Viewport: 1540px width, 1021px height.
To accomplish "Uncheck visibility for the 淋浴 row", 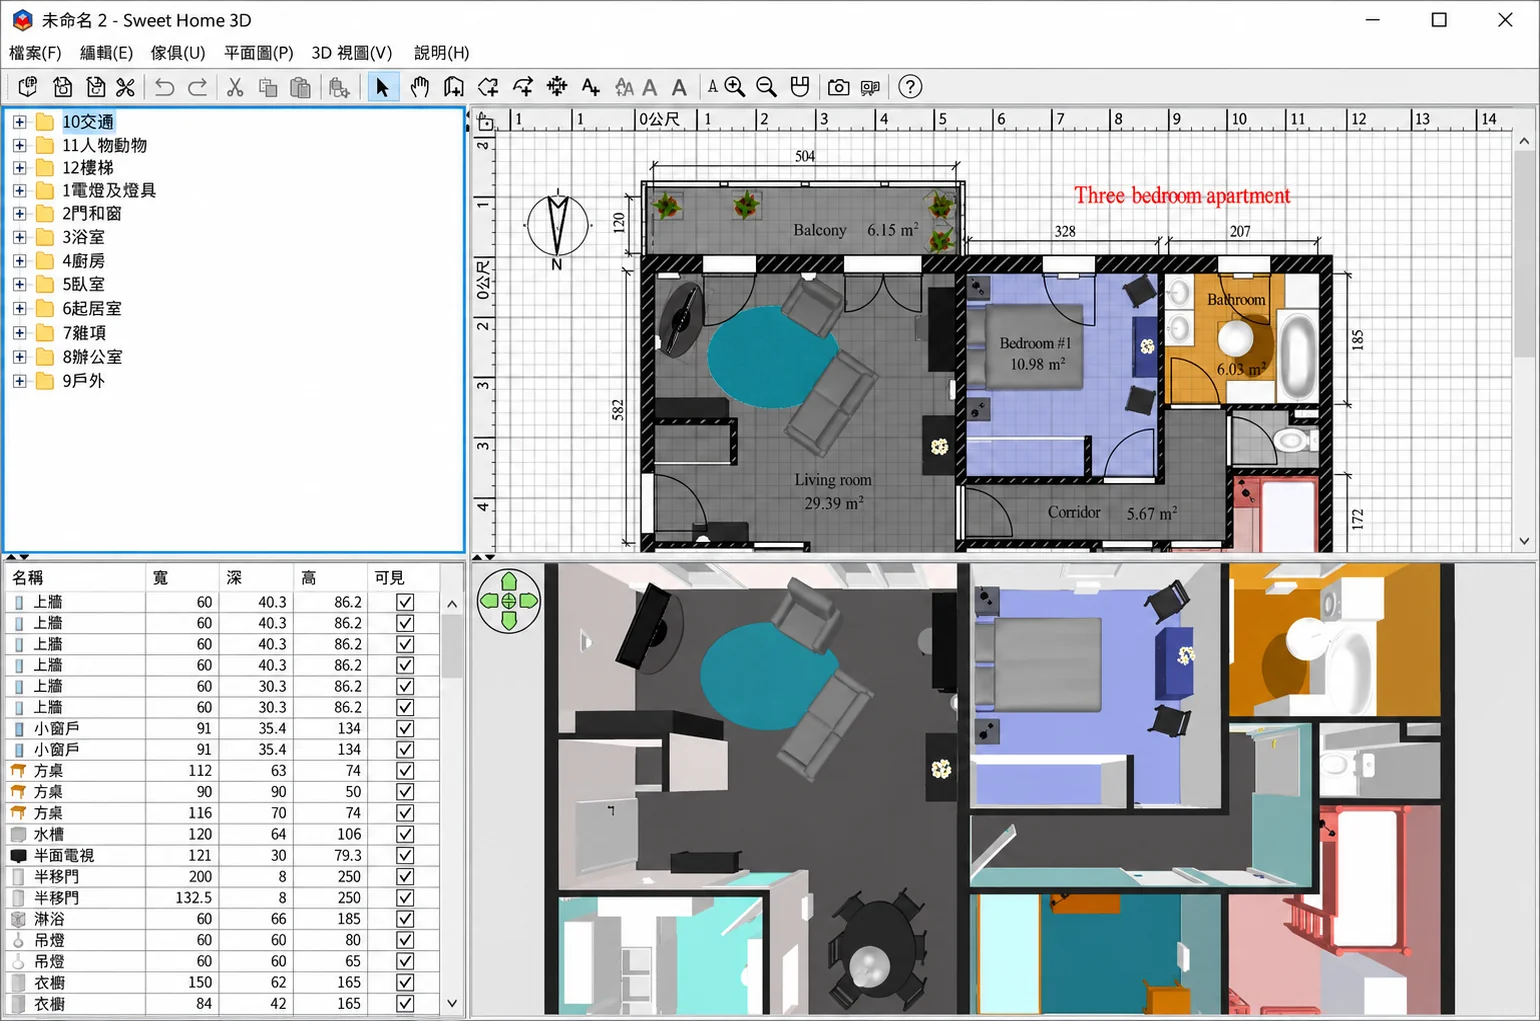I will [405, 918].
